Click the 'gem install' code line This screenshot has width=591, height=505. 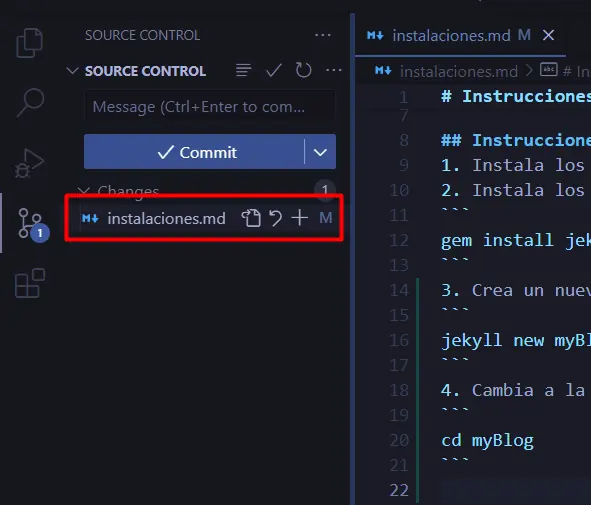516,240
